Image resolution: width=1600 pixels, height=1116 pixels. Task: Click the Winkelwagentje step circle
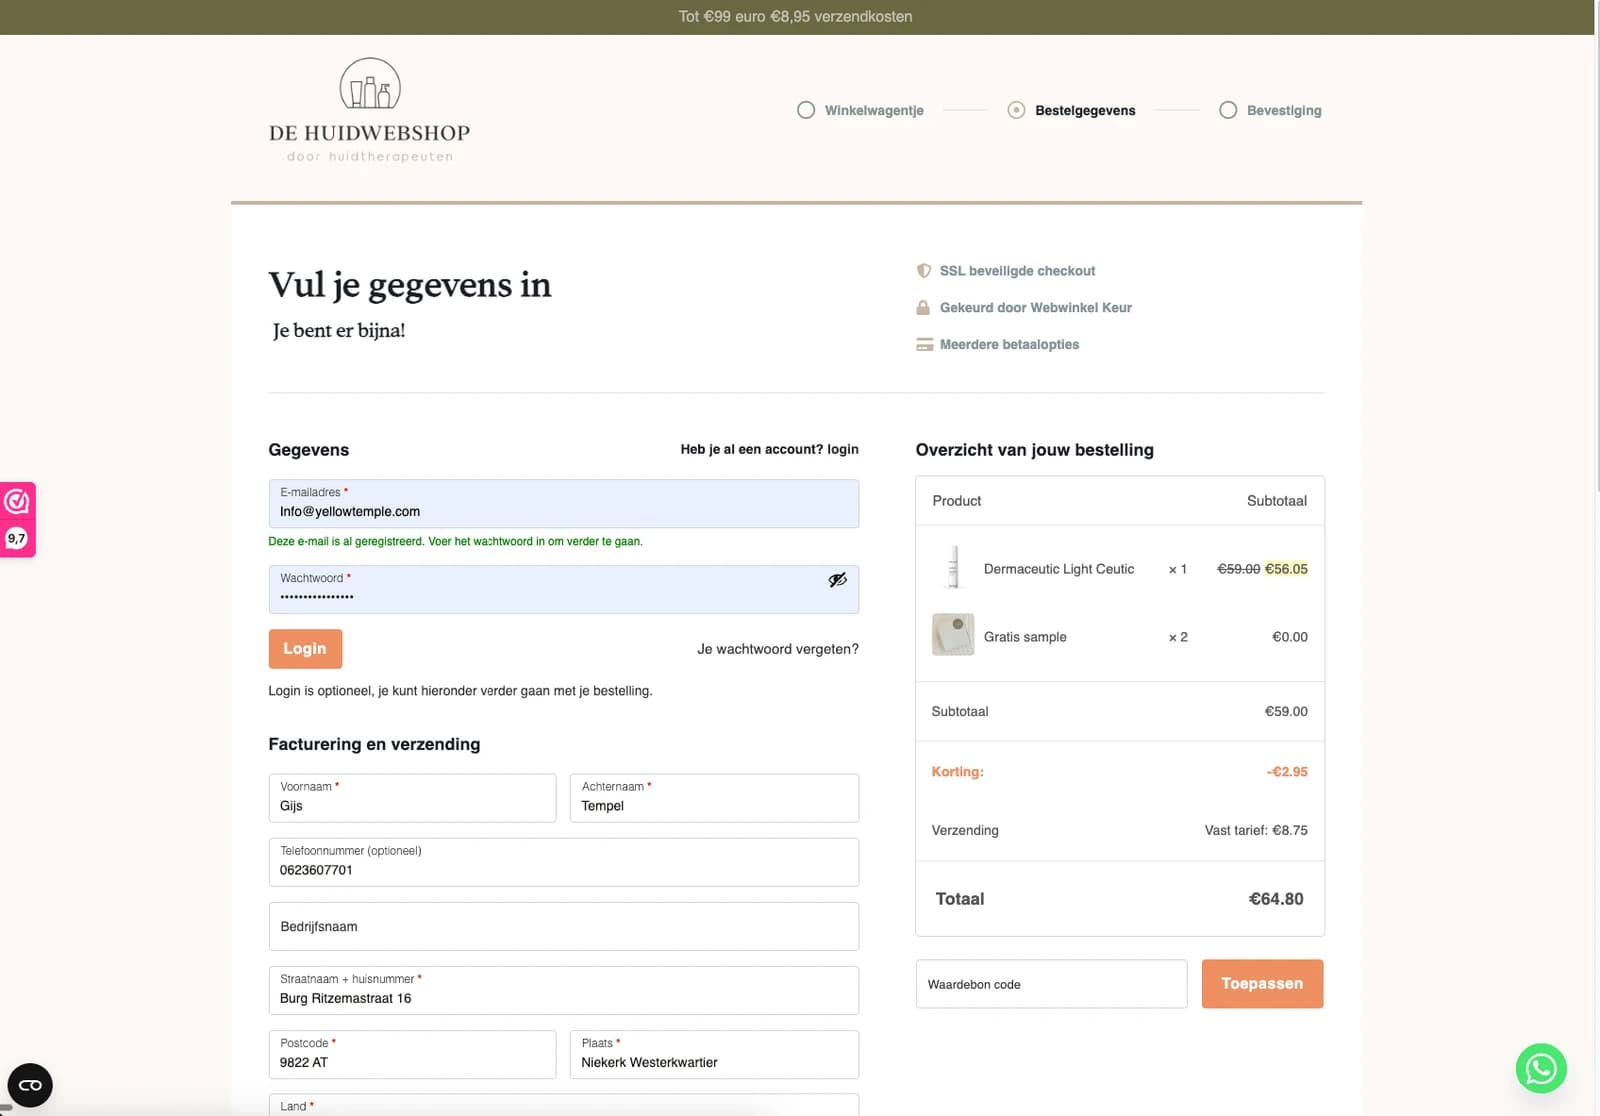coord(806,110)
